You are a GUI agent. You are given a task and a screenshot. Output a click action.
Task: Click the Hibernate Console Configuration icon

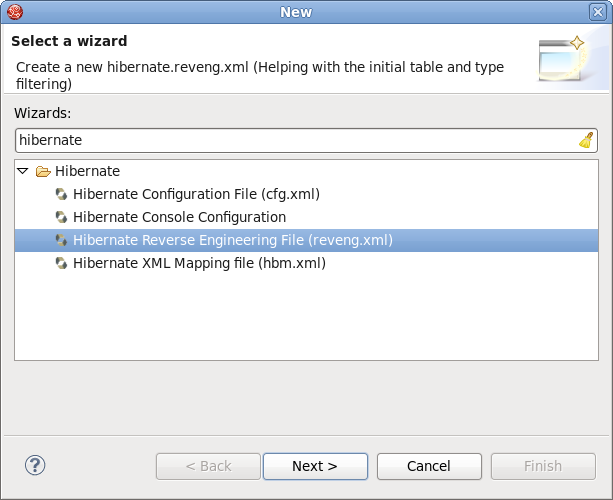[x=62, y=217]
